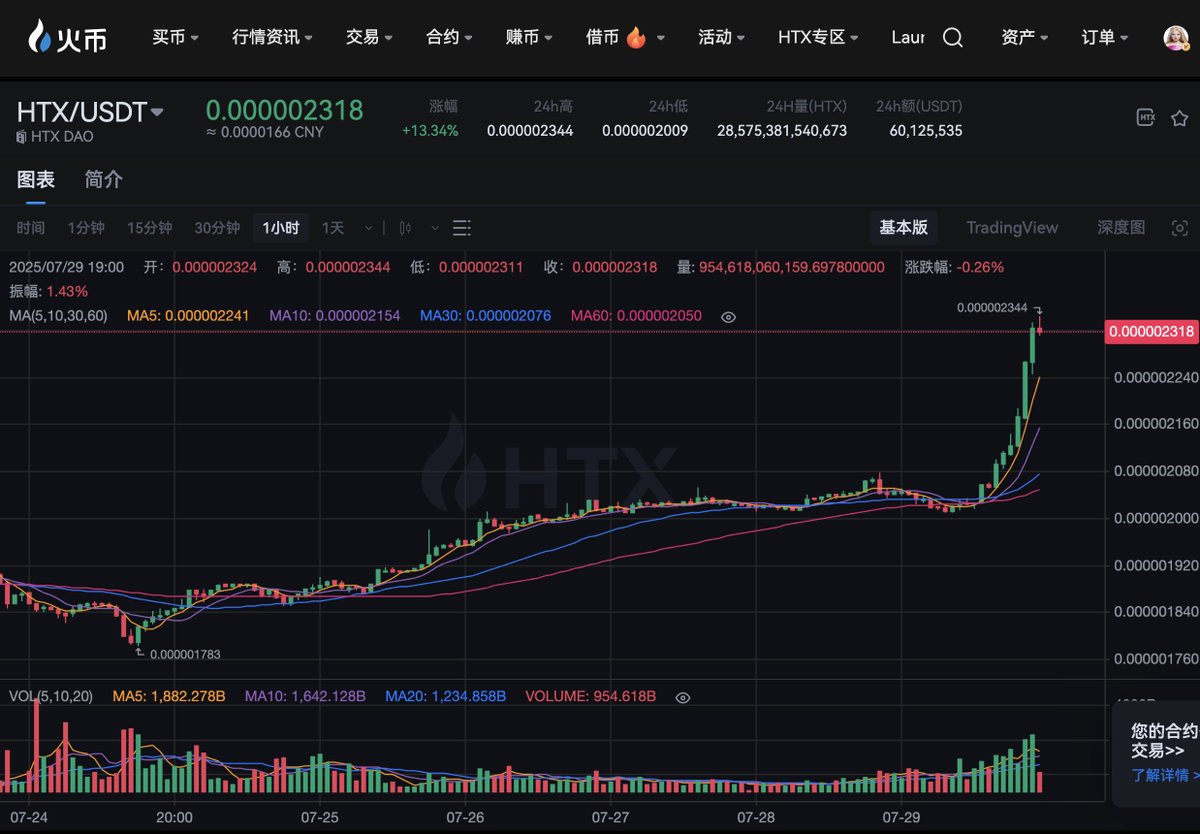Click the 24h低 value 0.000002009
1200x834 pixels.
pos(645,131)
